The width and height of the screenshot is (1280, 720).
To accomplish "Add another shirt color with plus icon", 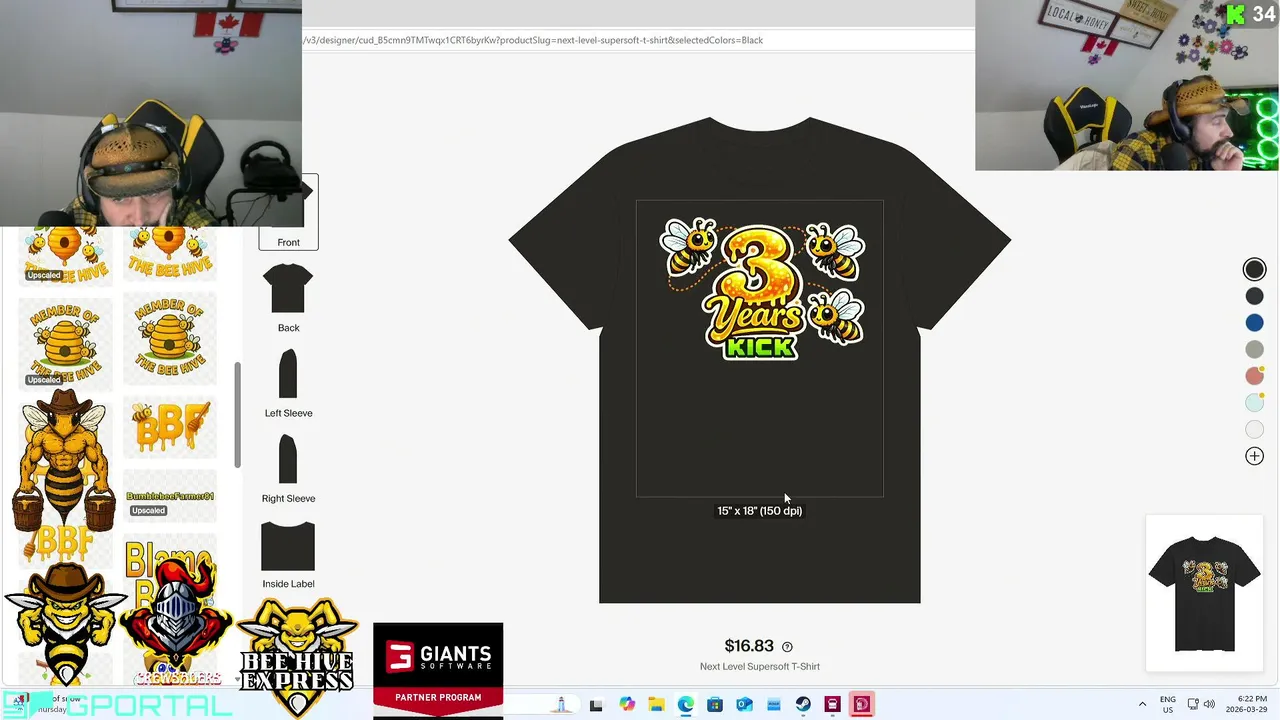I will point(1254,456).
